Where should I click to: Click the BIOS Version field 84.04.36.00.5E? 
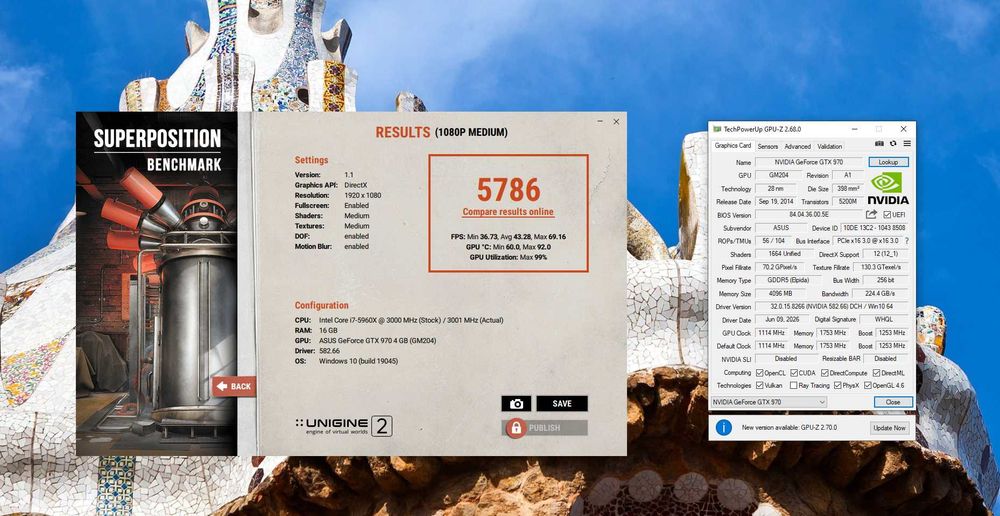[809, 215]
